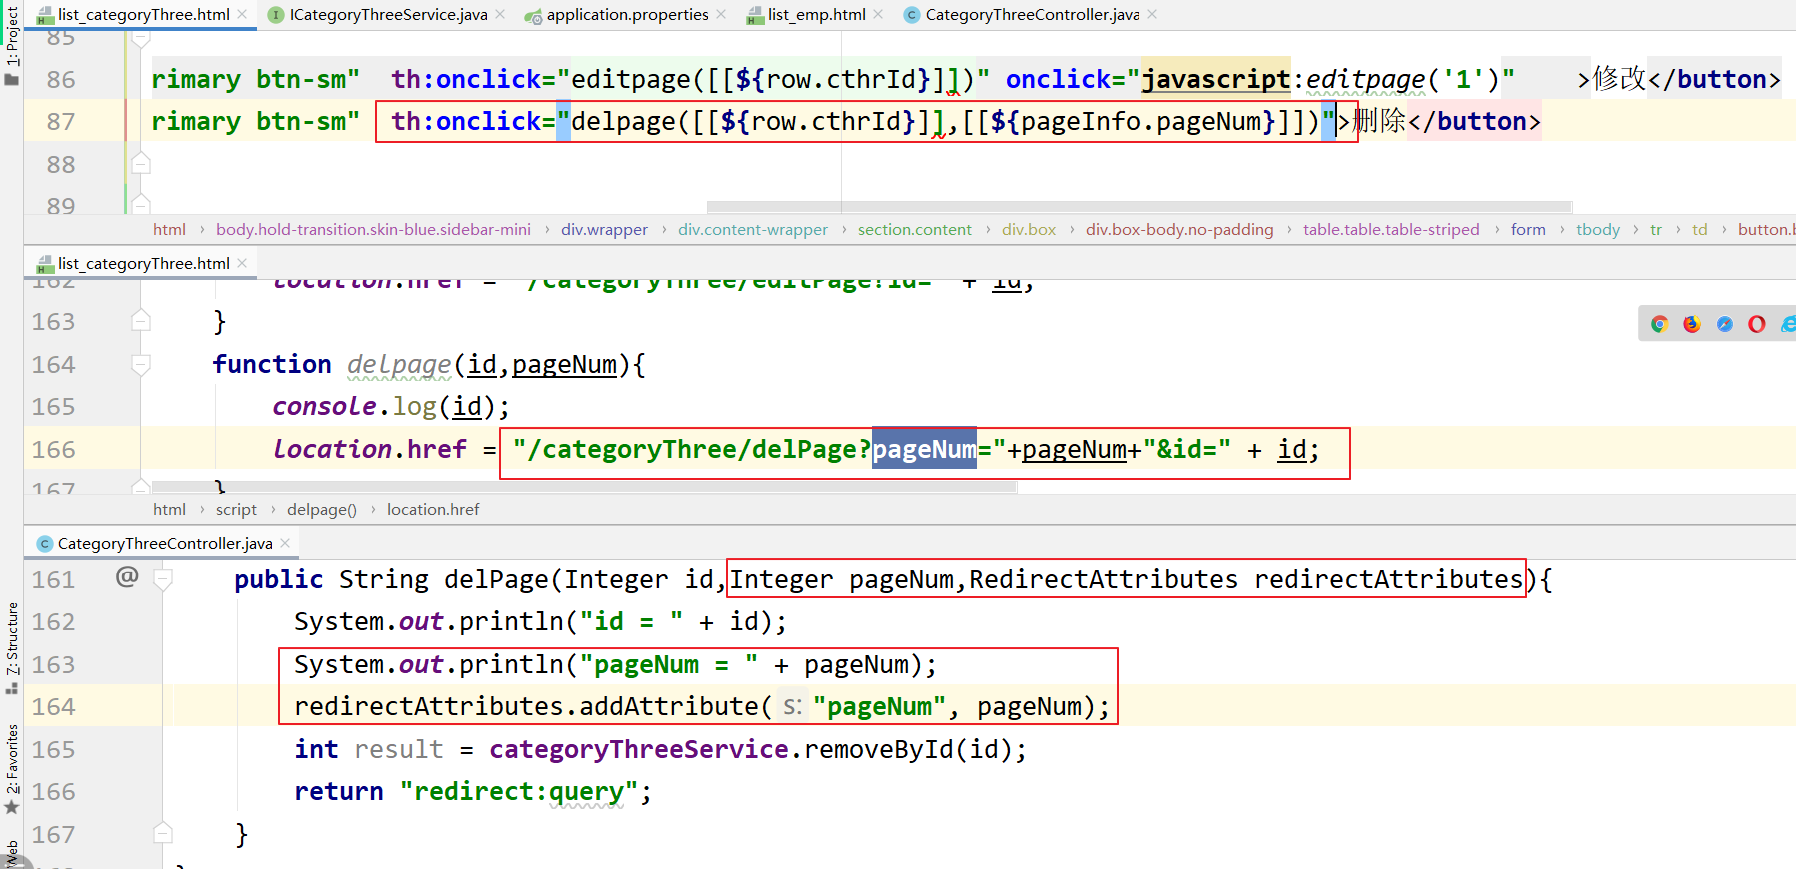Close the top CategoryThreeController.java tab

1152,14
